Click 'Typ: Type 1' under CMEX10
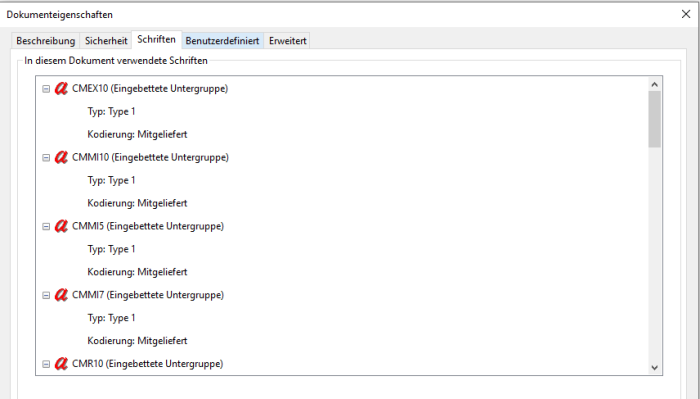 tap(111, 111)
